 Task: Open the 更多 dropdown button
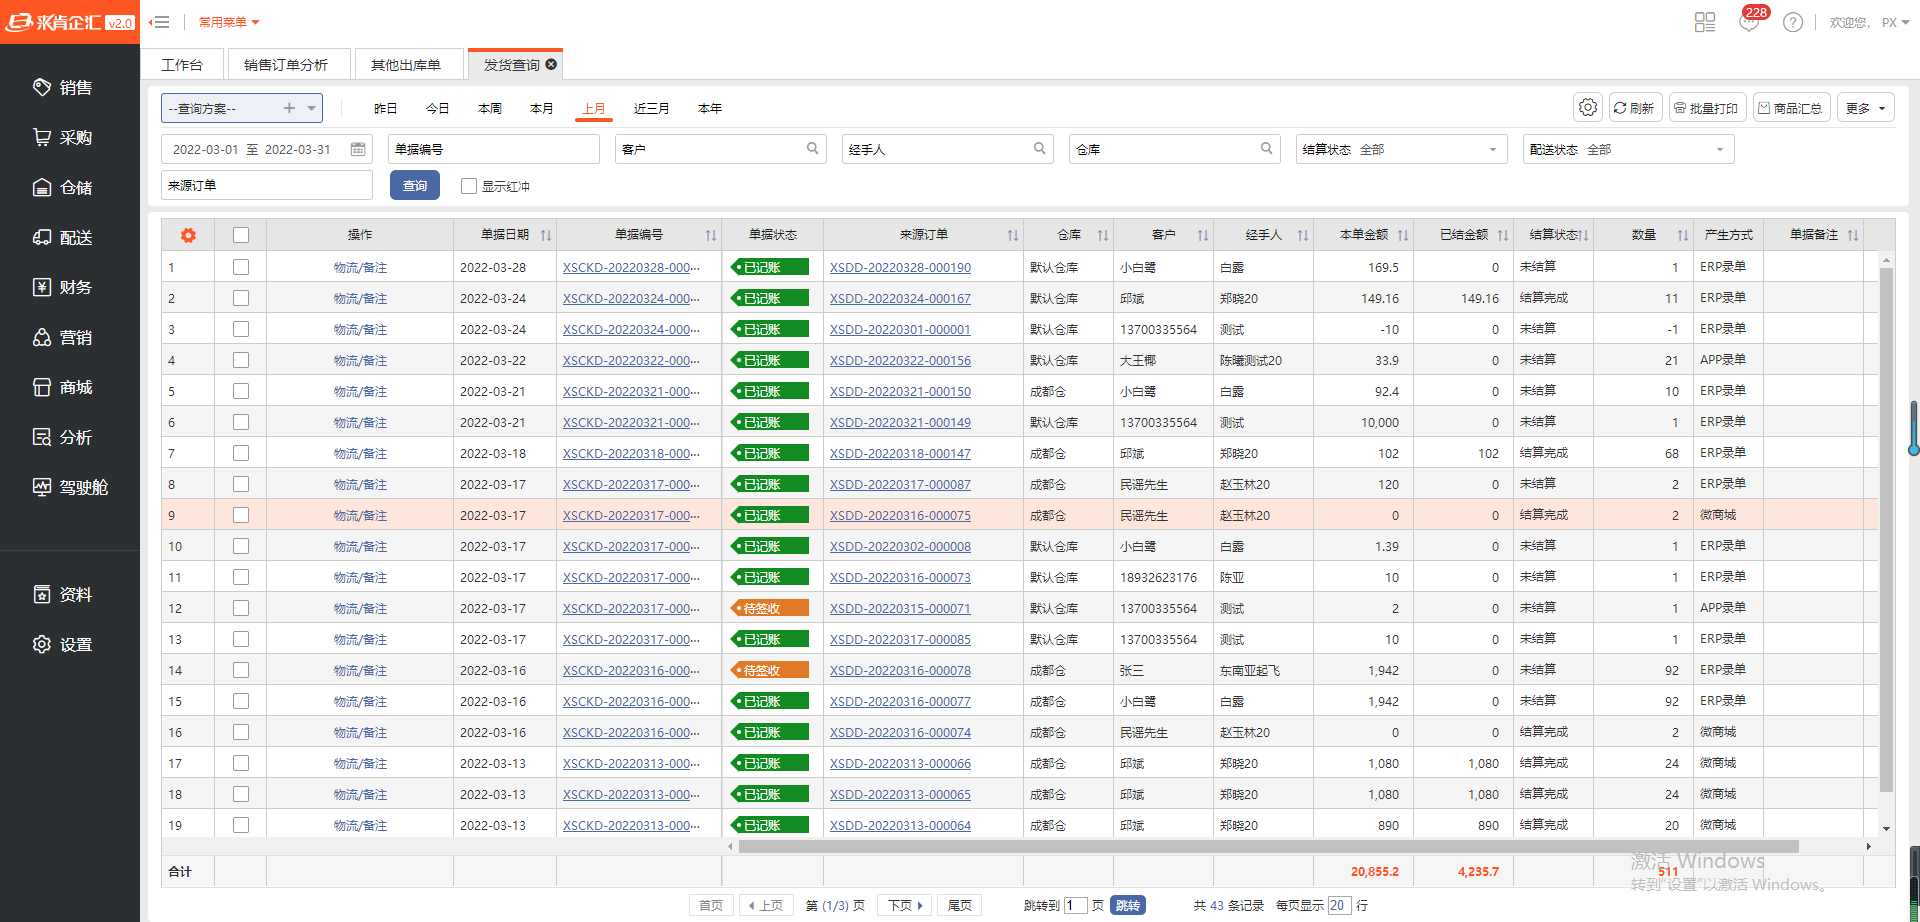pos(1865,108)
